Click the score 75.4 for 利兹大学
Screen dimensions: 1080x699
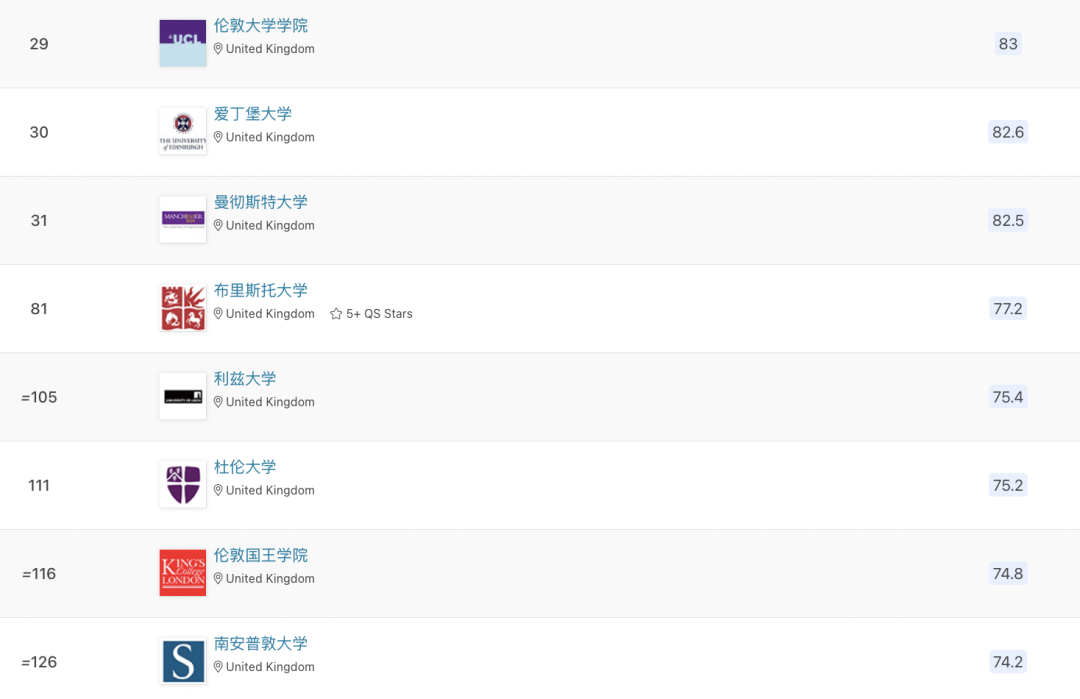click(x=1008, y=397)
